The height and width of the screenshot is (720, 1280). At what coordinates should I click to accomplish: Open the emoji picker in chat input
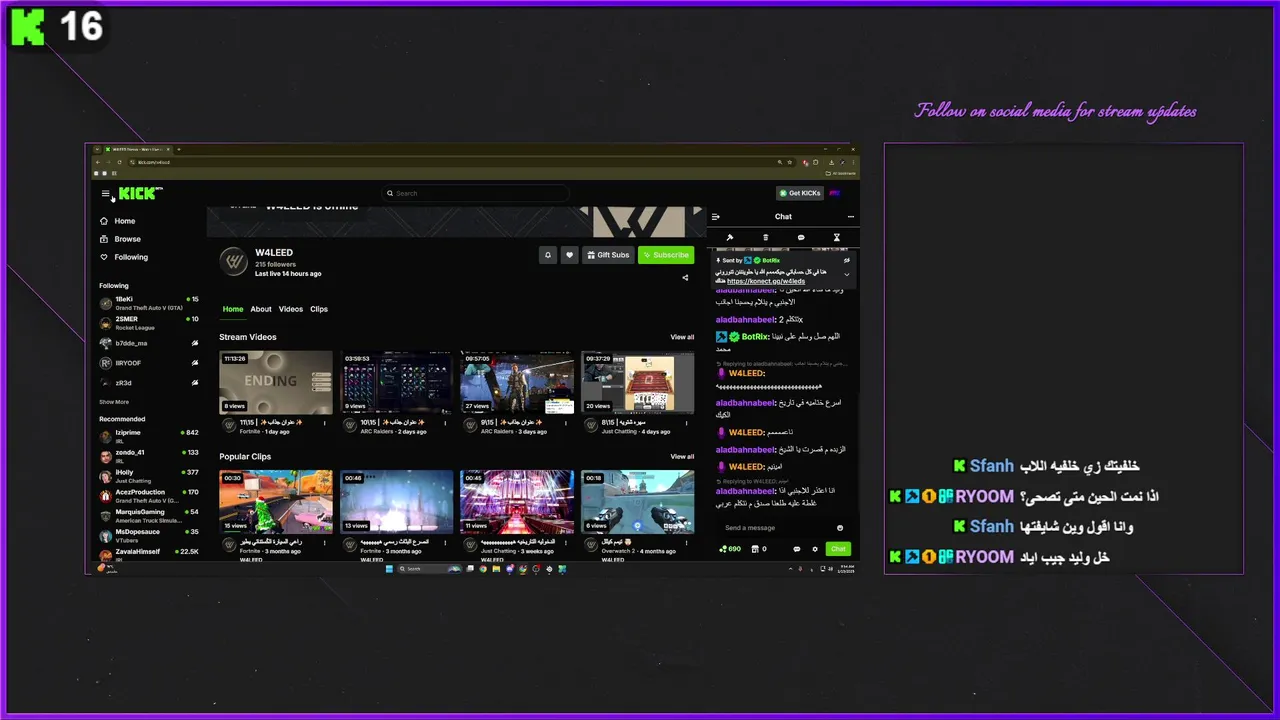[840, 528]
